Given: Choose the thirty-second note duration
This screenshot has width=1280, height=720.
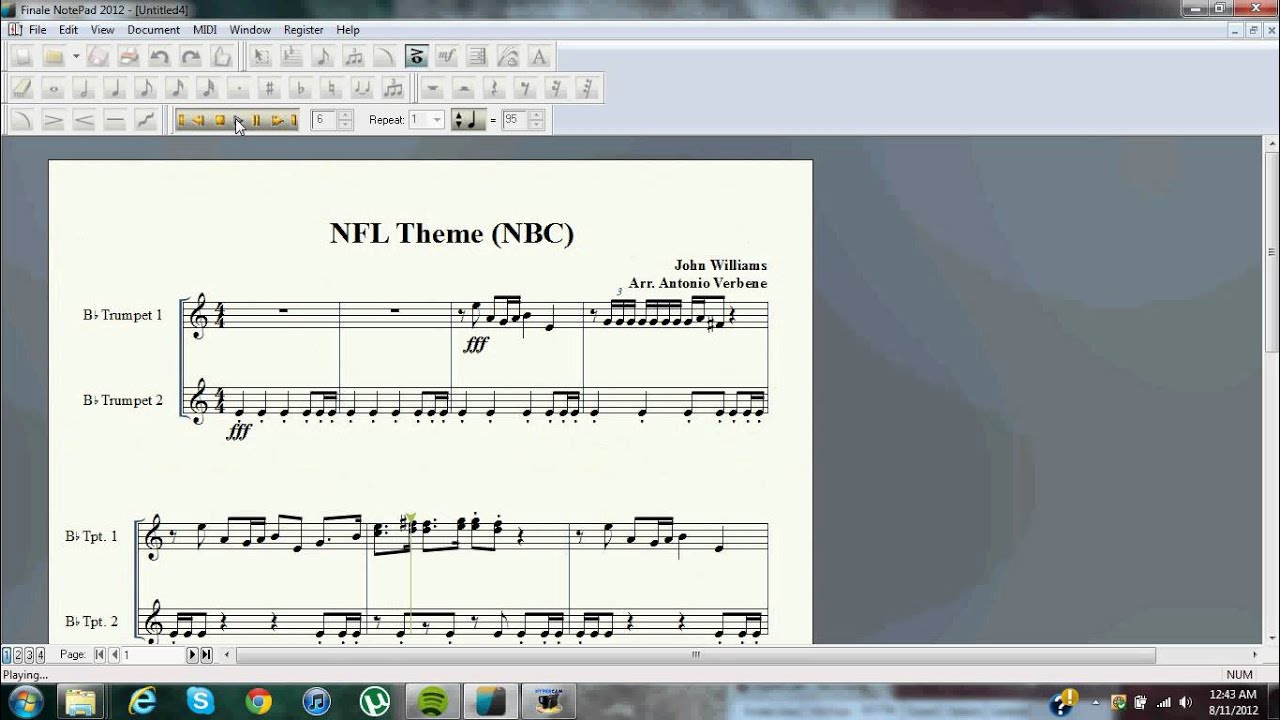Looking at the screenshot, I should (208, 88).
